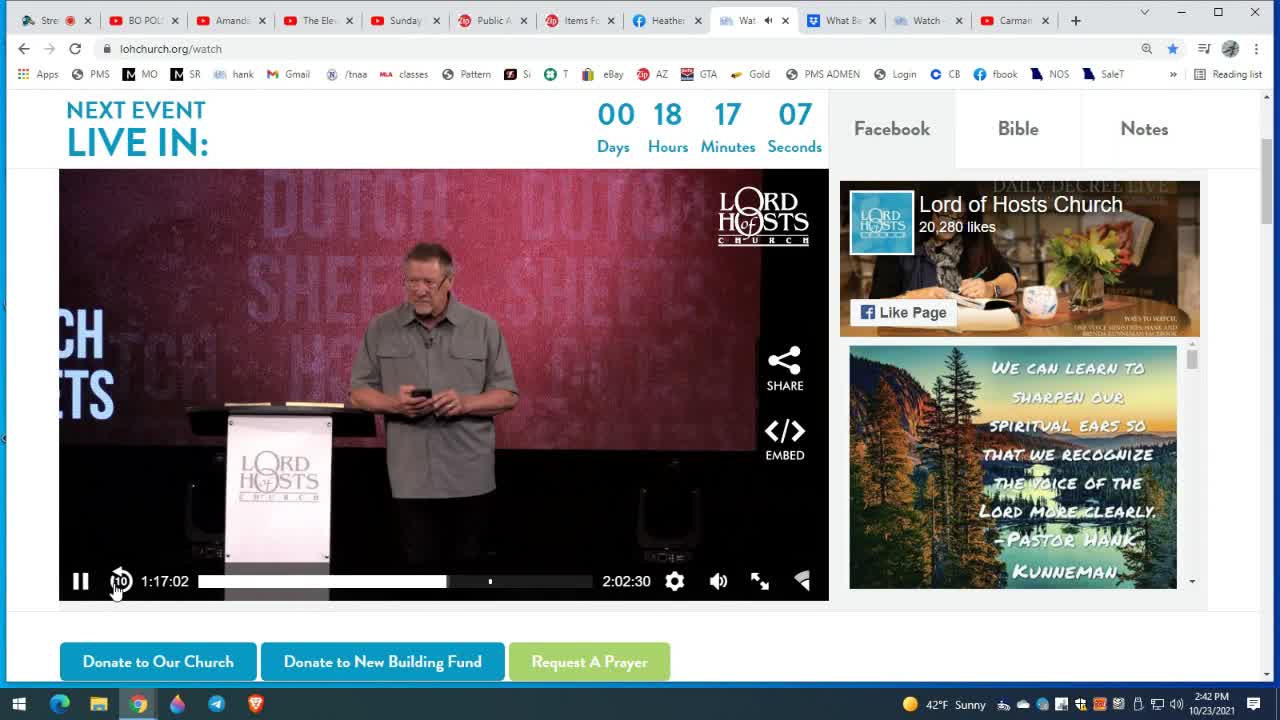Open the Chrome tab search dropdown

(1145, 12)
